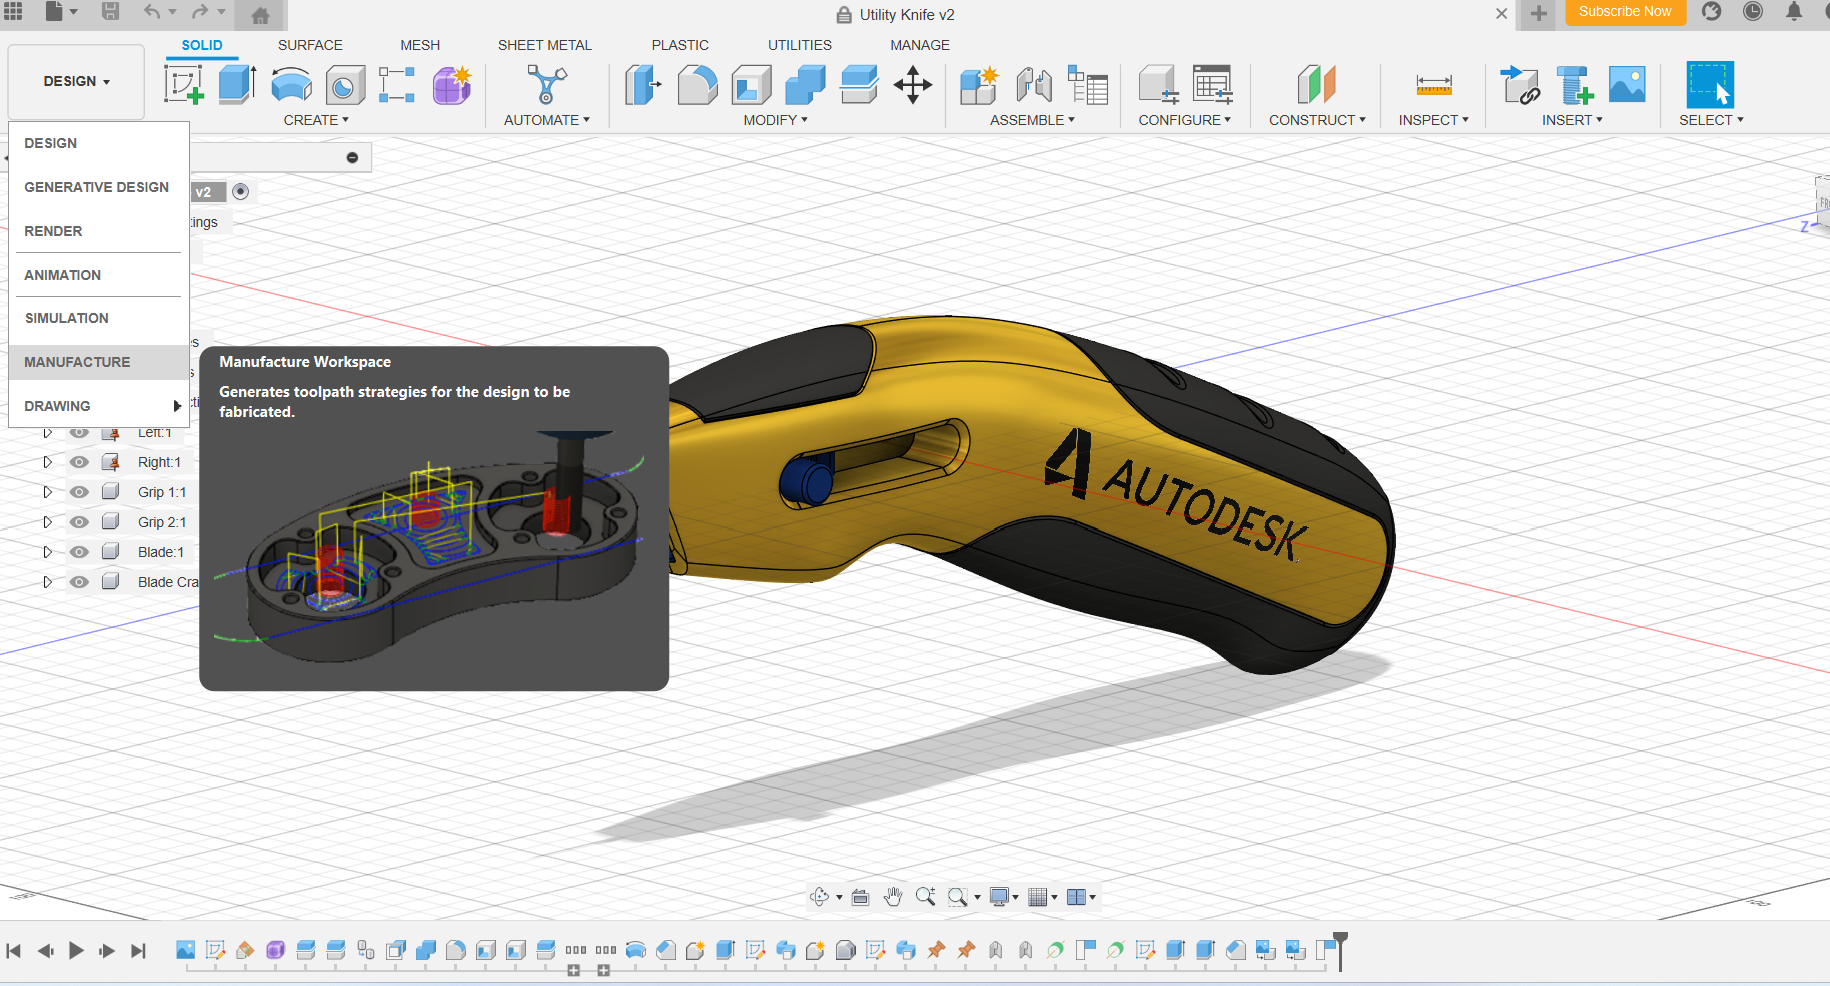Toggle visibility of Blade Cra component
This screenshot has height=986, width=1830.
click(79, 582)
